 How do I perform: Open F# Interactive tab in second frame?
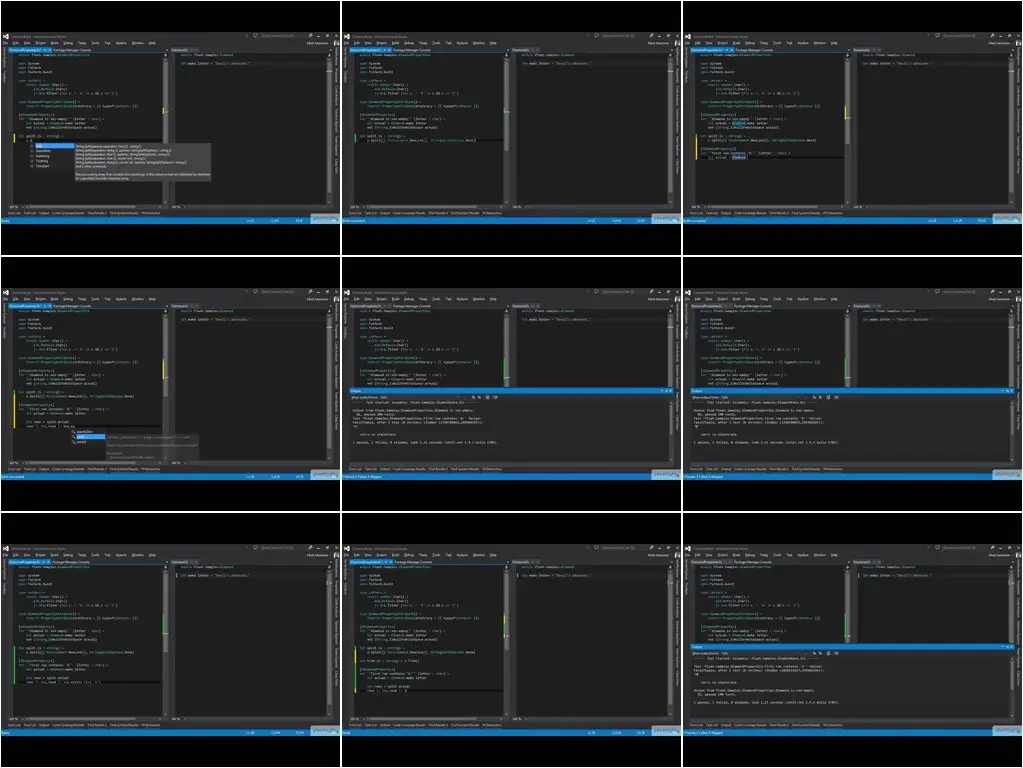point(492,213)
